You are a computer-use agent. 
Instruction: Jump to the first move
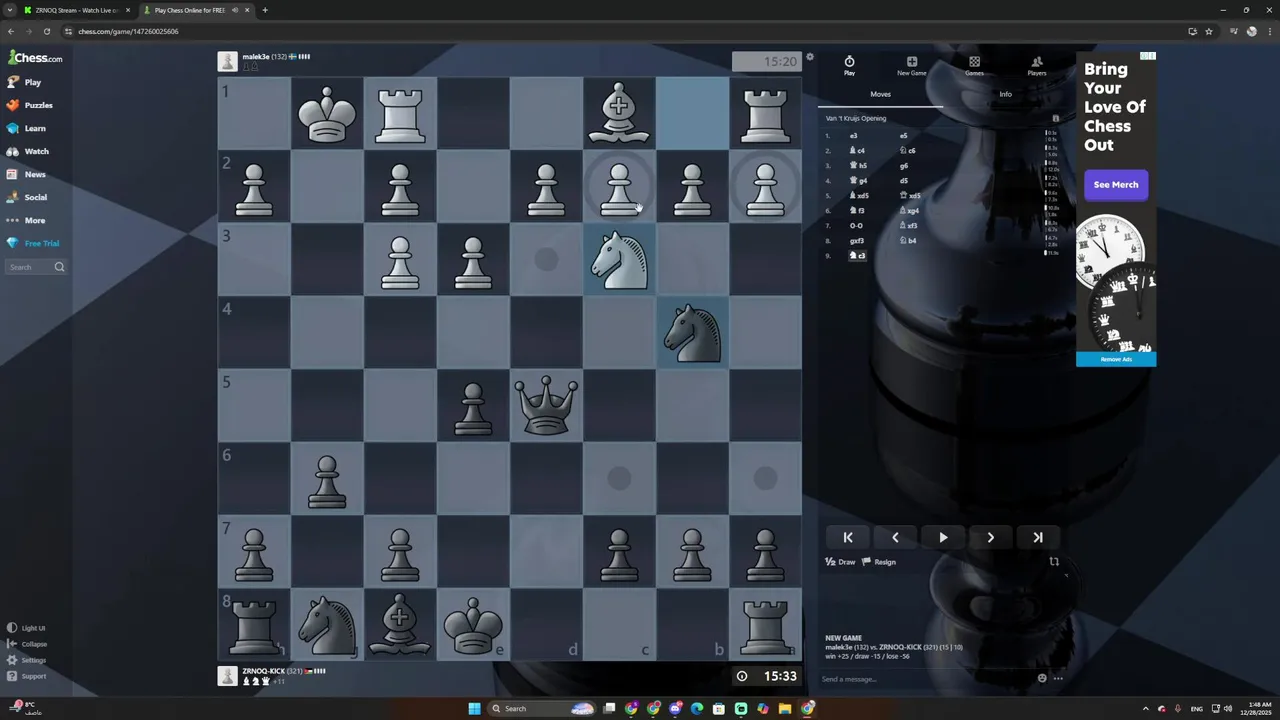coord(848,537)
